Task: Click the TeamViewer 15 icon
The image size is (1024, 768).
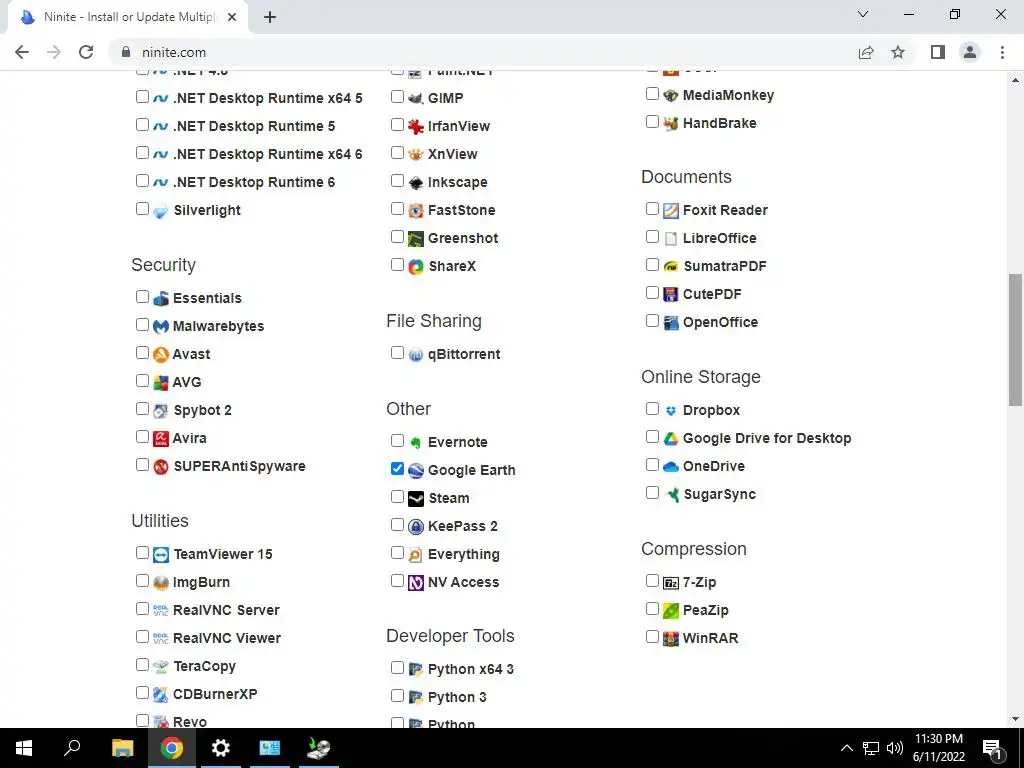Action: coord(161,554)
